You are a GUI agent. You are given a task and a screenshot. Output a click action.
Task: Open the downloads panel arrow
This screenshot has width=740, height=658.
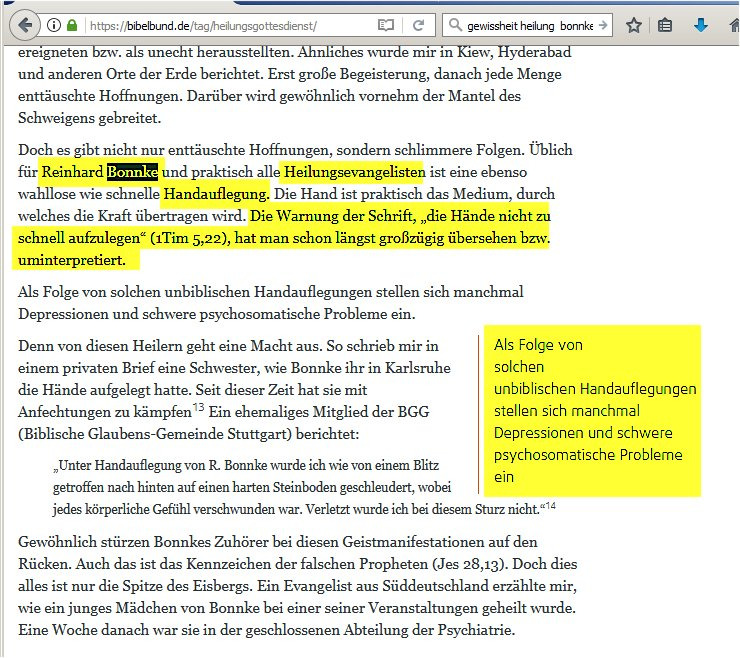pos(700,24)
